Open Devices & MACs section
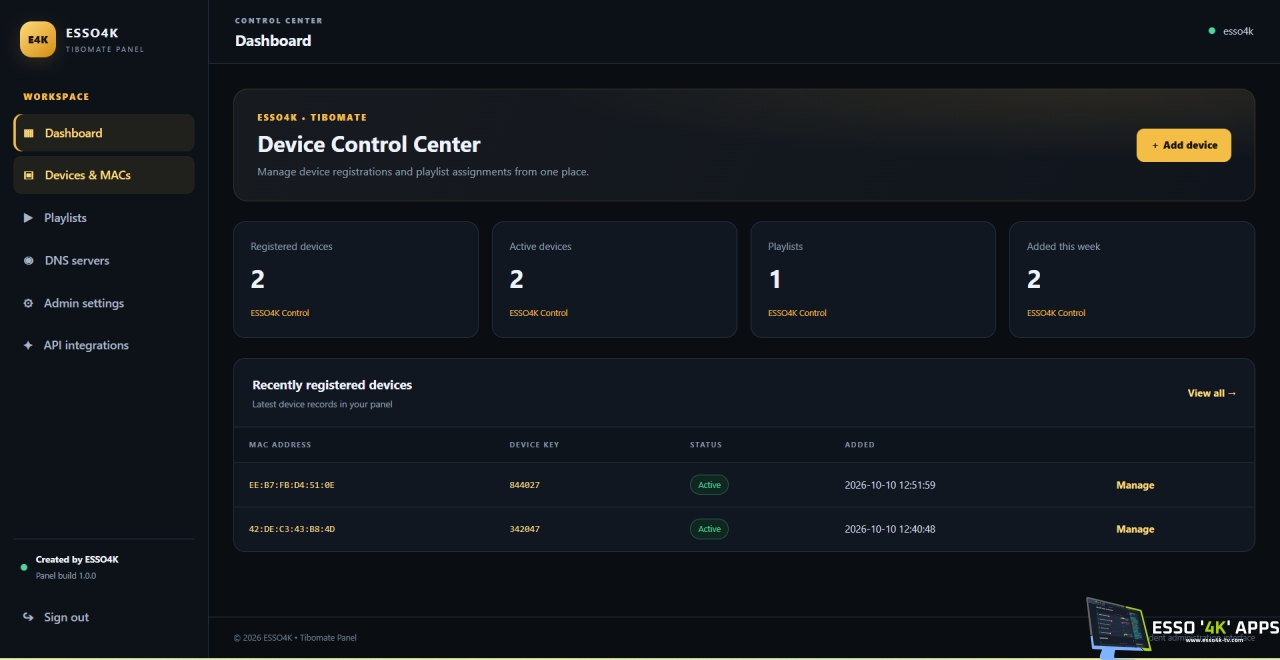The image size is (1280, 660). [104, 175]
